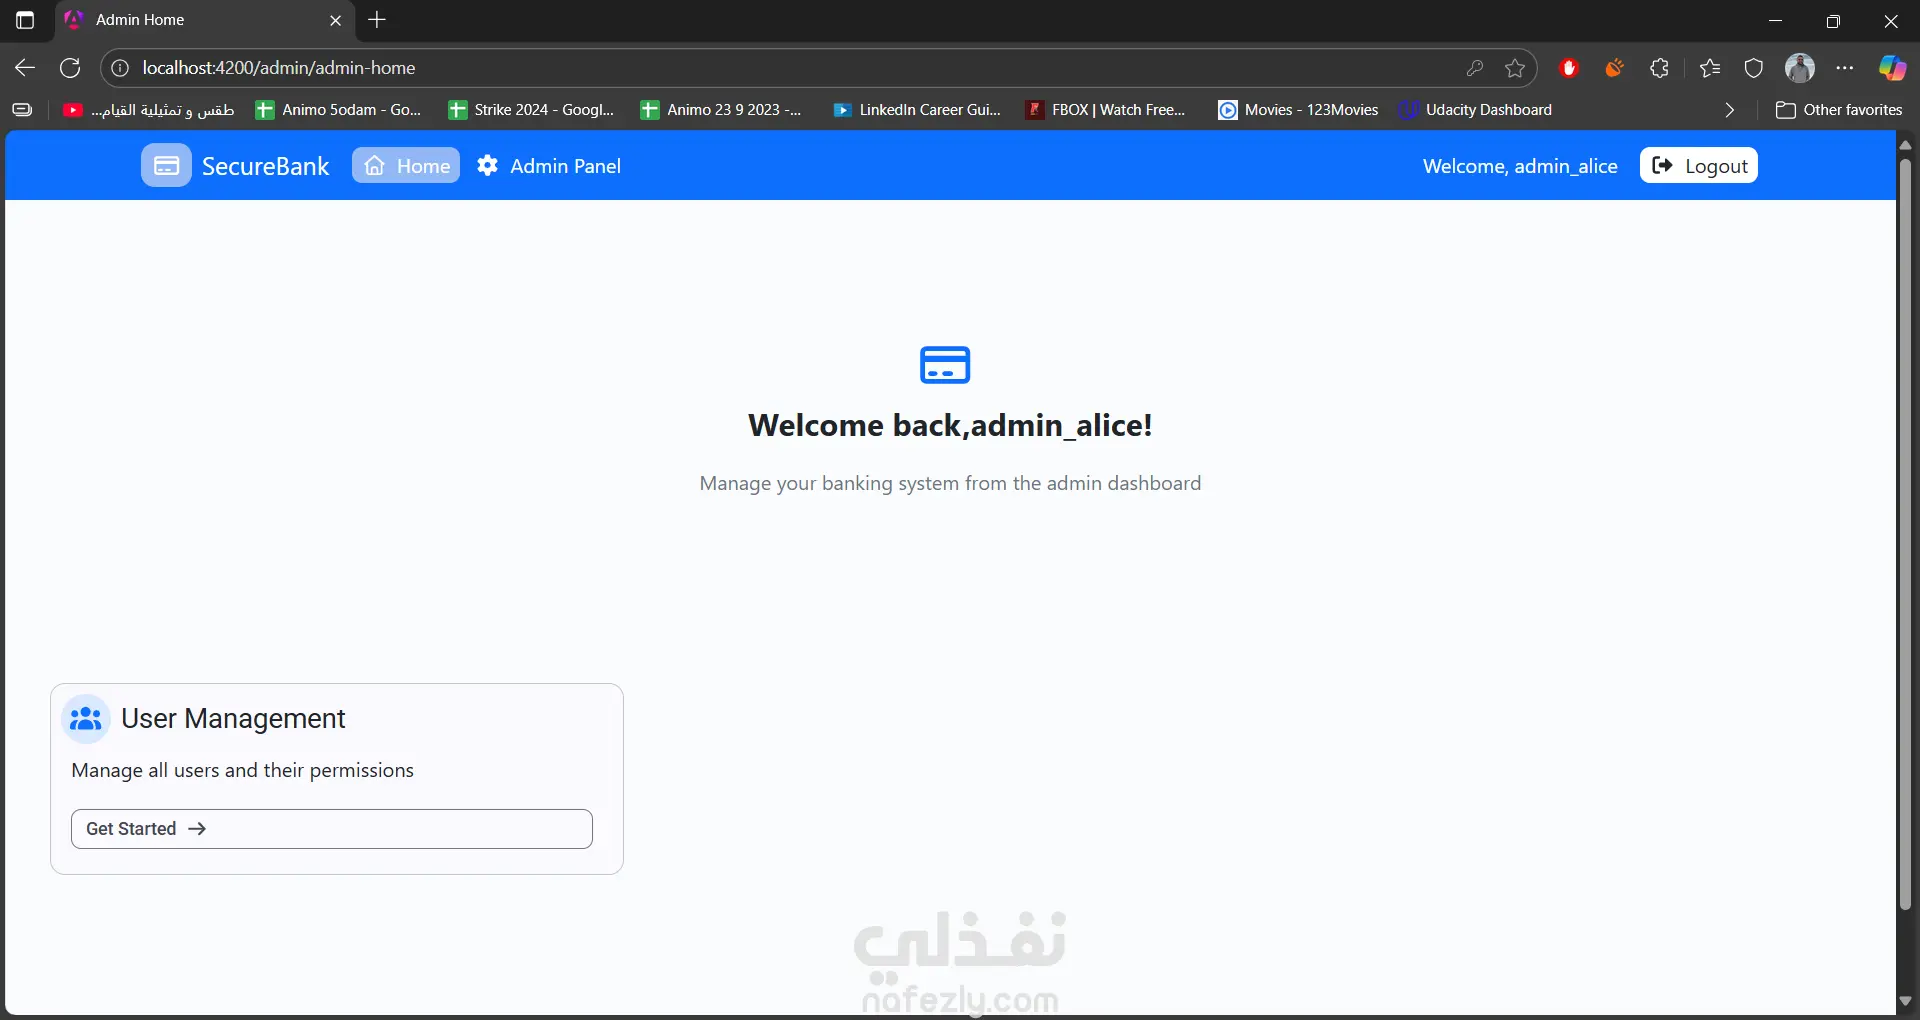Click the blue credit card icon above welcome heading
The width and height of the screenshot is (1920, 1020).
pos(945,365)
